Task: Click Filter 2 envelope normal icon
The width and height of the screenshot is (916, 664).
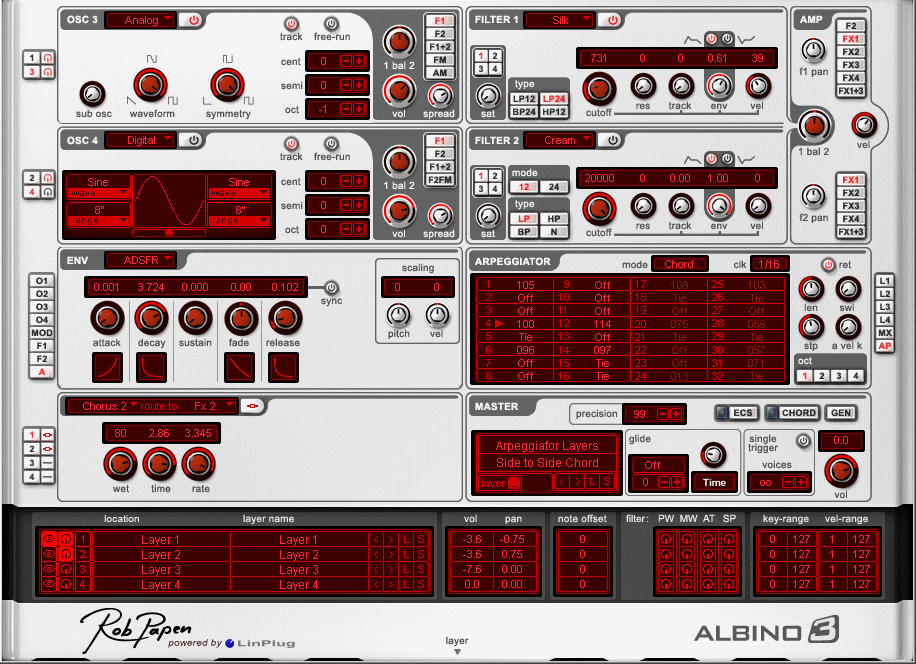Action: (x=711, y=159)
